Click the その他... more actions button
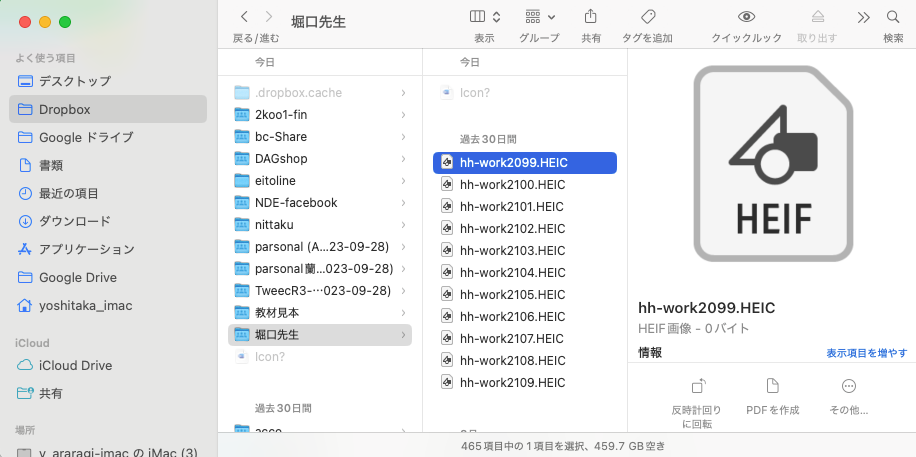 [x=849, y=396]
